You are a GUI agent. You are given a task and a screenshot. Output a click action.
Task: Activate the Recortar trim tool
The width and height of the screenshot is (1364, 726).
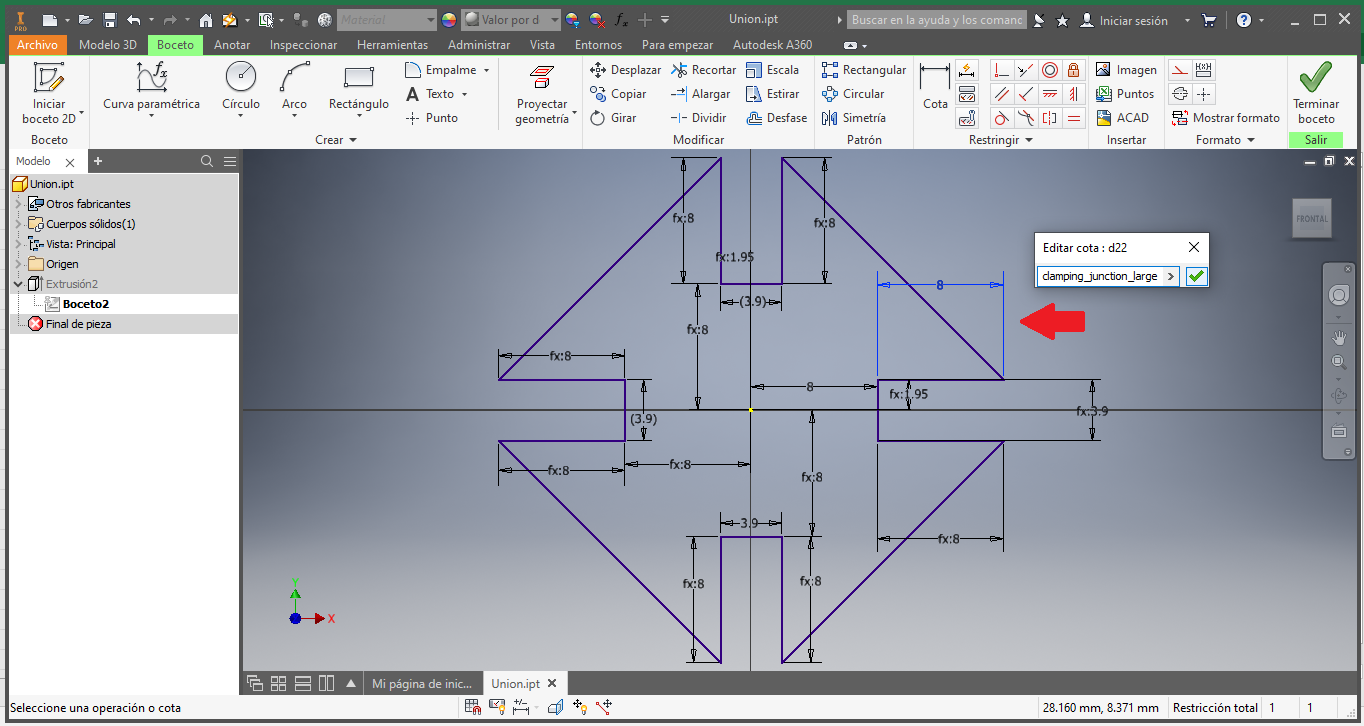[703, 70]
